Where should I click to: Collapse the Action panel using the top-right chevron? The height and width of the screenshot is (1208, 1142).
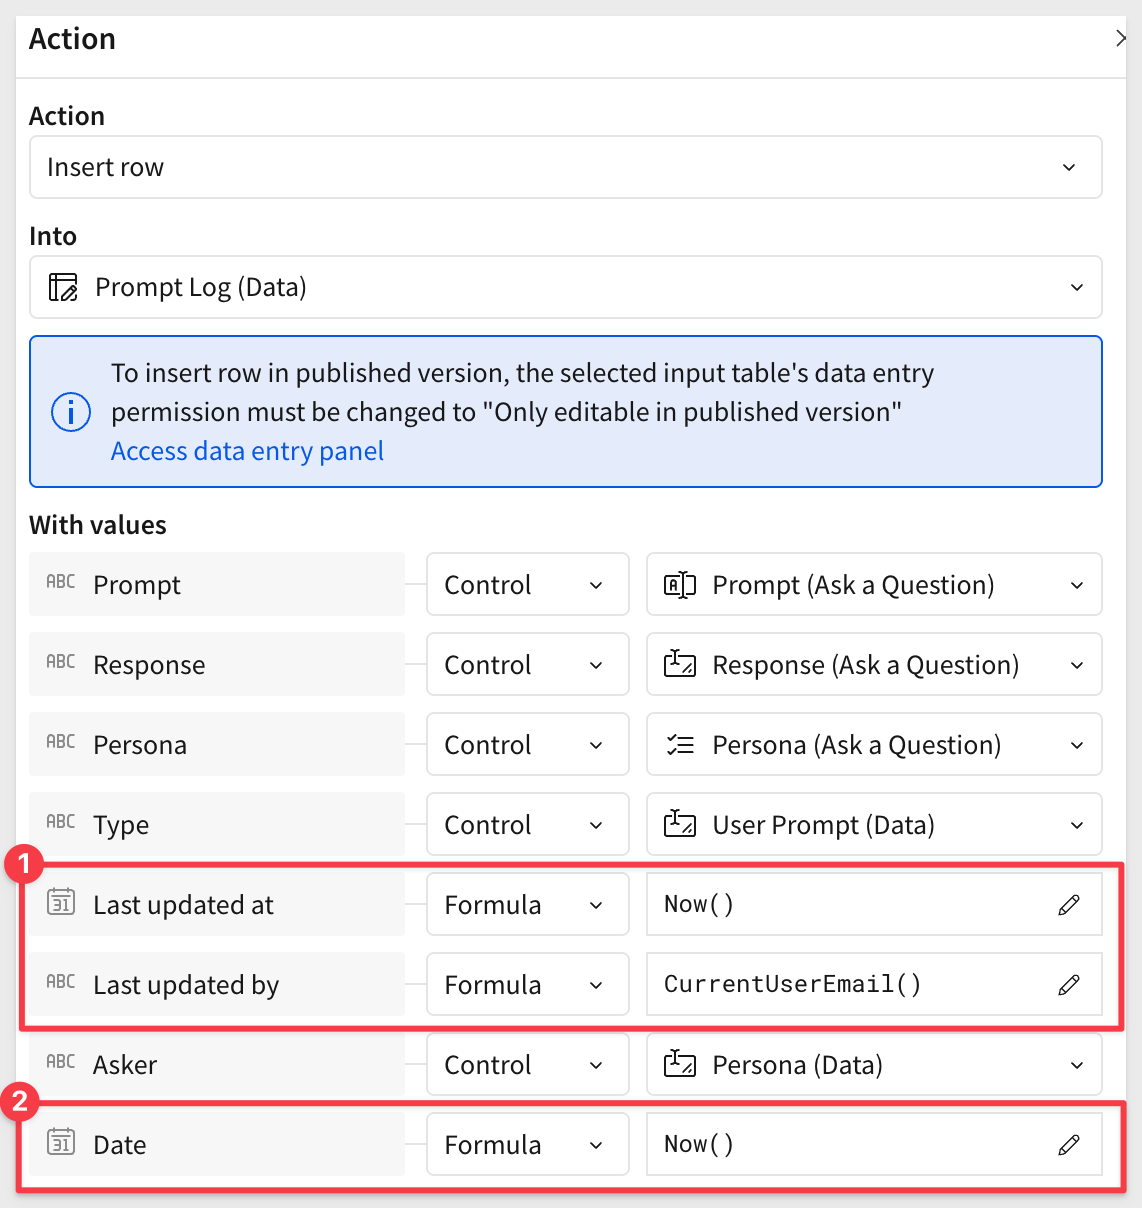click(x=1120, y=39)
